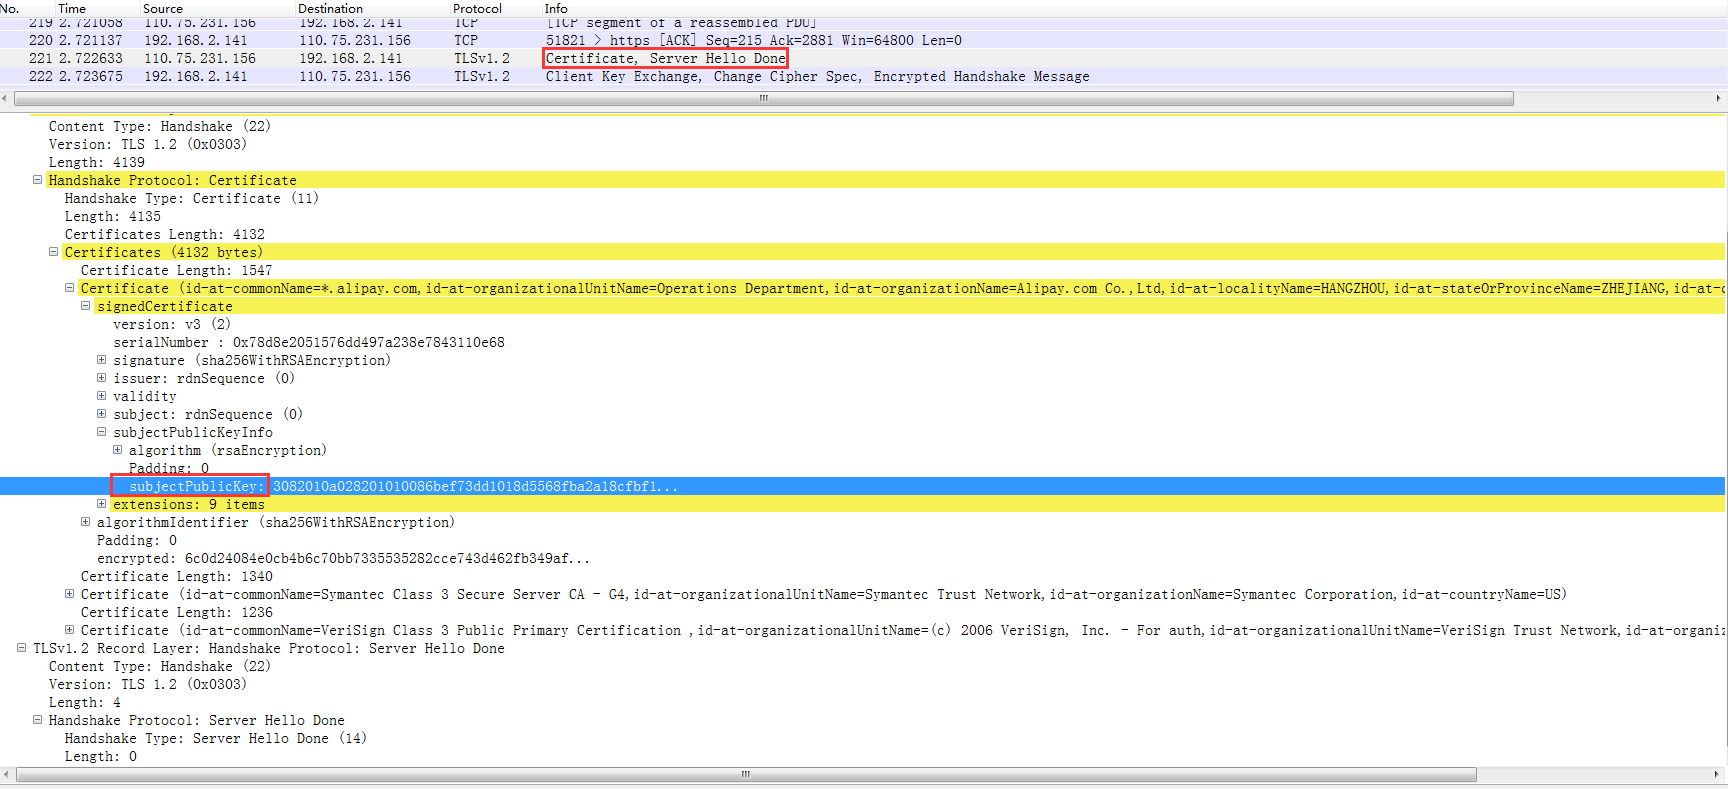Select packet 222 Client Key Exchange row

[816, 76]
